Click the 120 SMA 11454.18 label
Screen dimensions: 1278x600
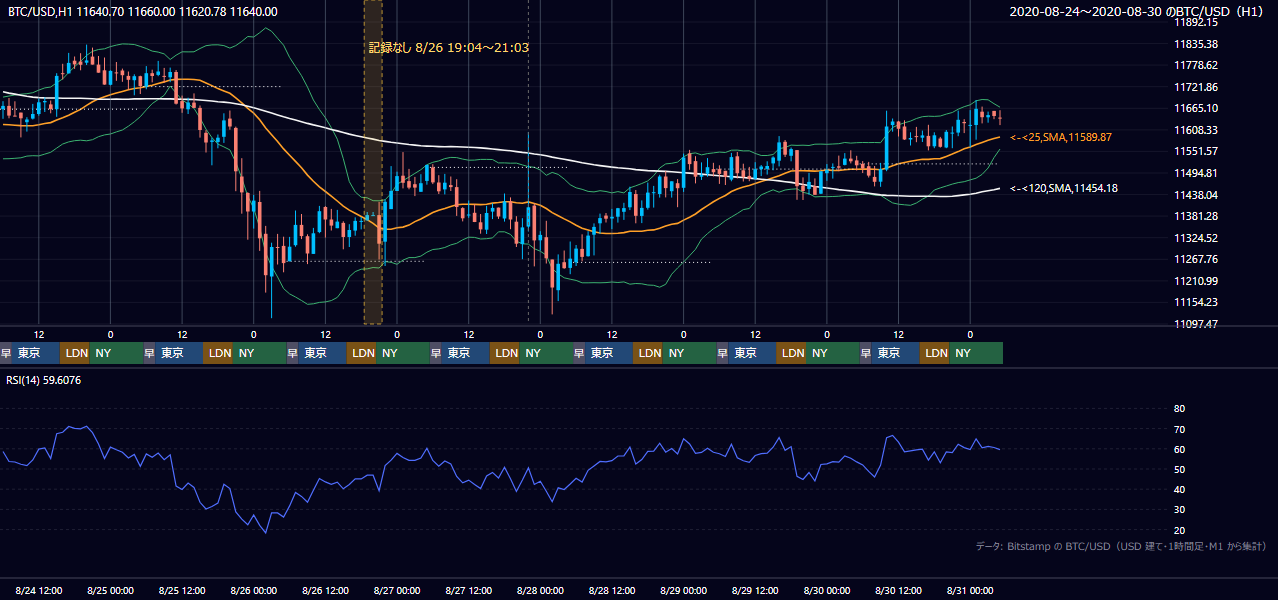click(x=1064, y=188)
